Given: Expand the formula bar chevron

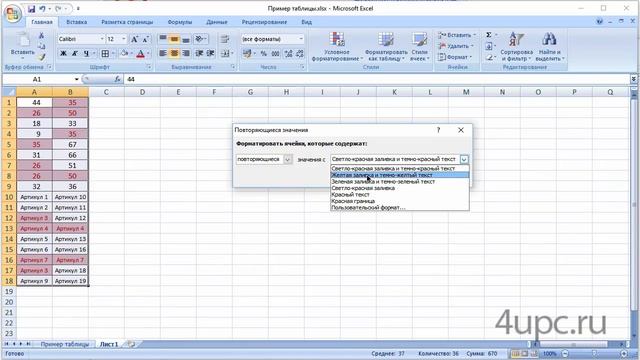Looking at the screenshot, I should click(x=633, y=79).
